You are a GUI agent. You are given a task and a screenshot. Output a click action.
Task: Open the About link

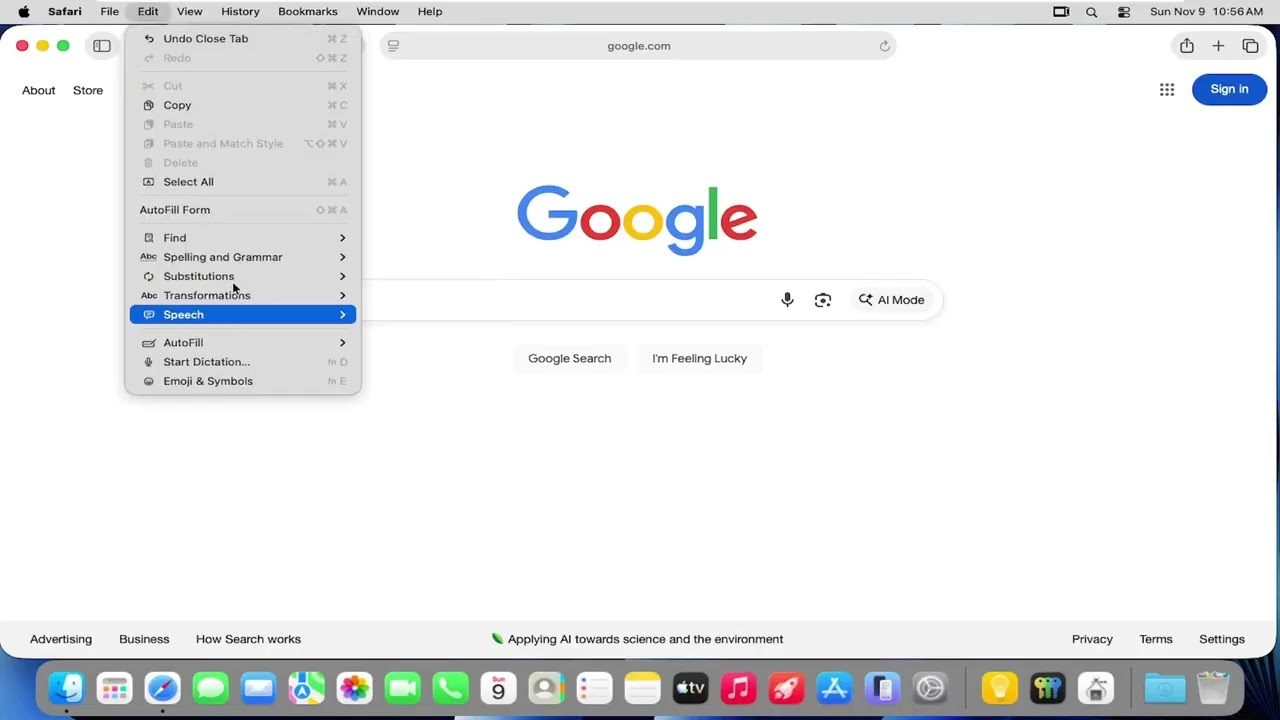(39, 90)
